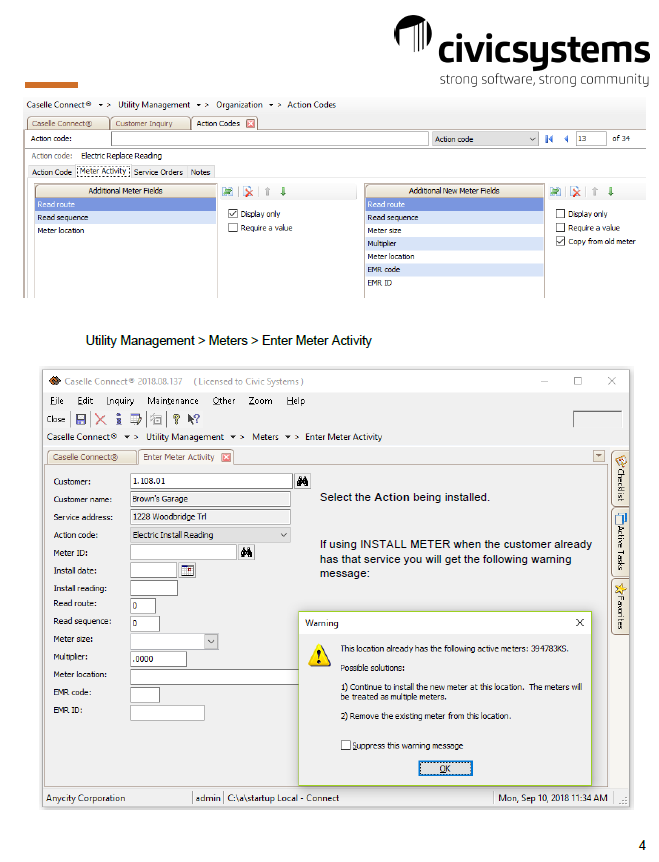Open the Maintenance menu
The height and width of the screenshot is (862, 659).
coord(173,401)
